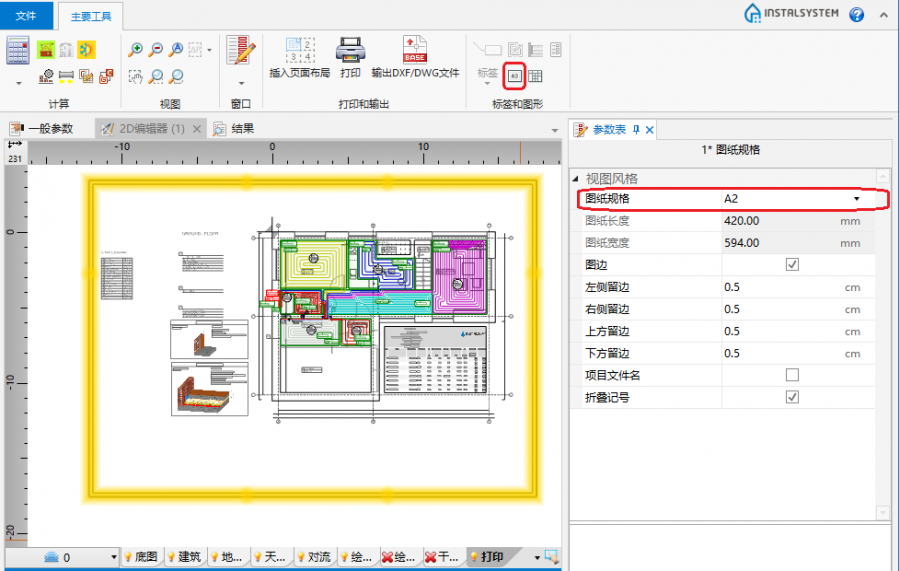
Task: Collapse the 视图风格 section
Action: [x=576, y=179]
